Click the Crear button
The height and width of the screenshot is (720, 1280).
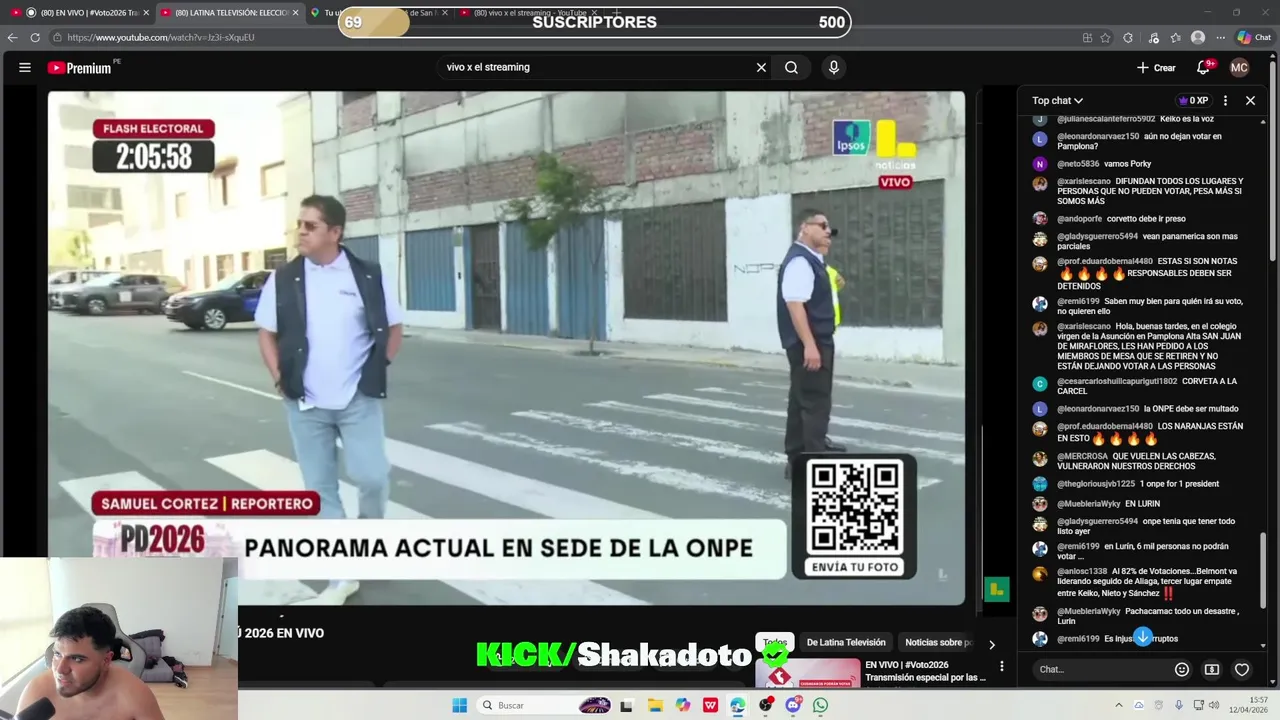pyautogui.click(x=1156, y=67)
